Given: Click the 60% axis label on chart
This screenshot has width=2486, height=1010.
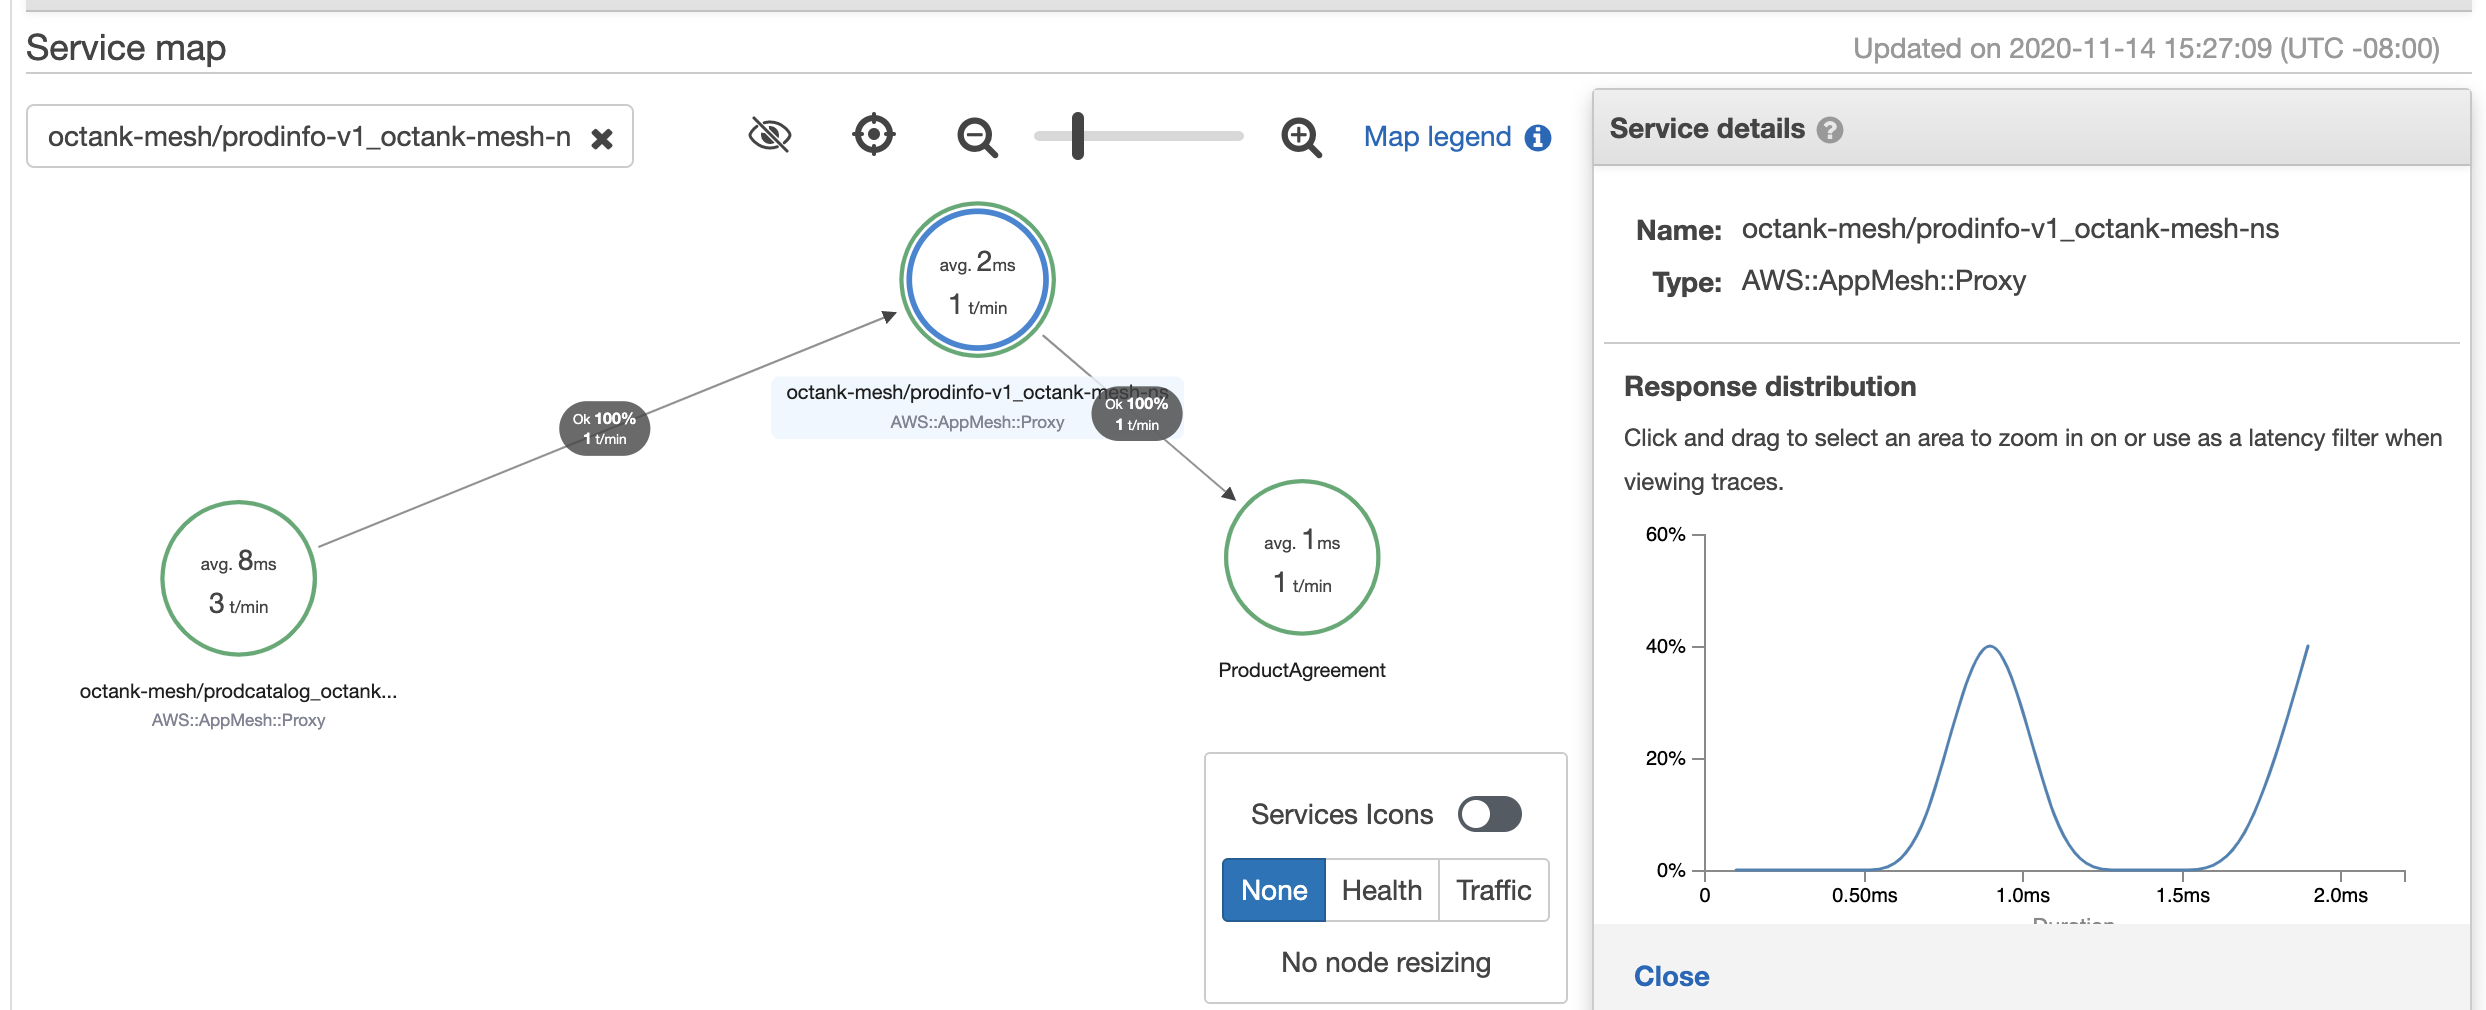Looking at the screenshot, I should click(x=1665, y=534).
